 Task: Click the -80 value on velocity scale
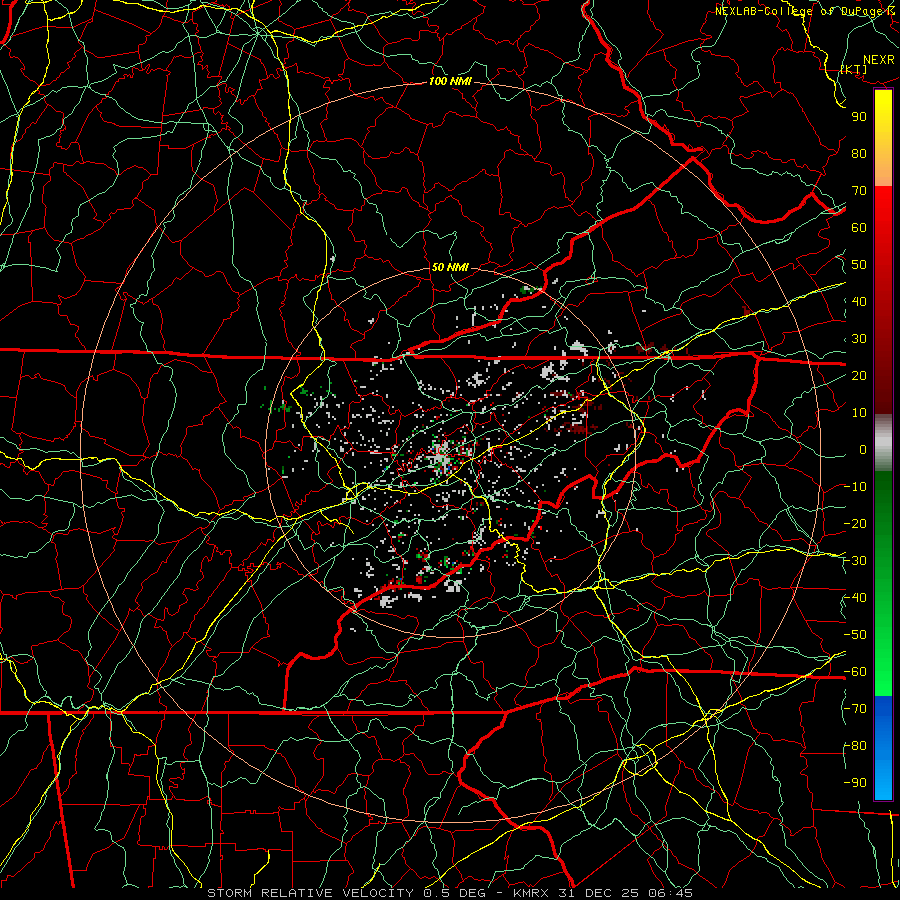tap(855, 746)
